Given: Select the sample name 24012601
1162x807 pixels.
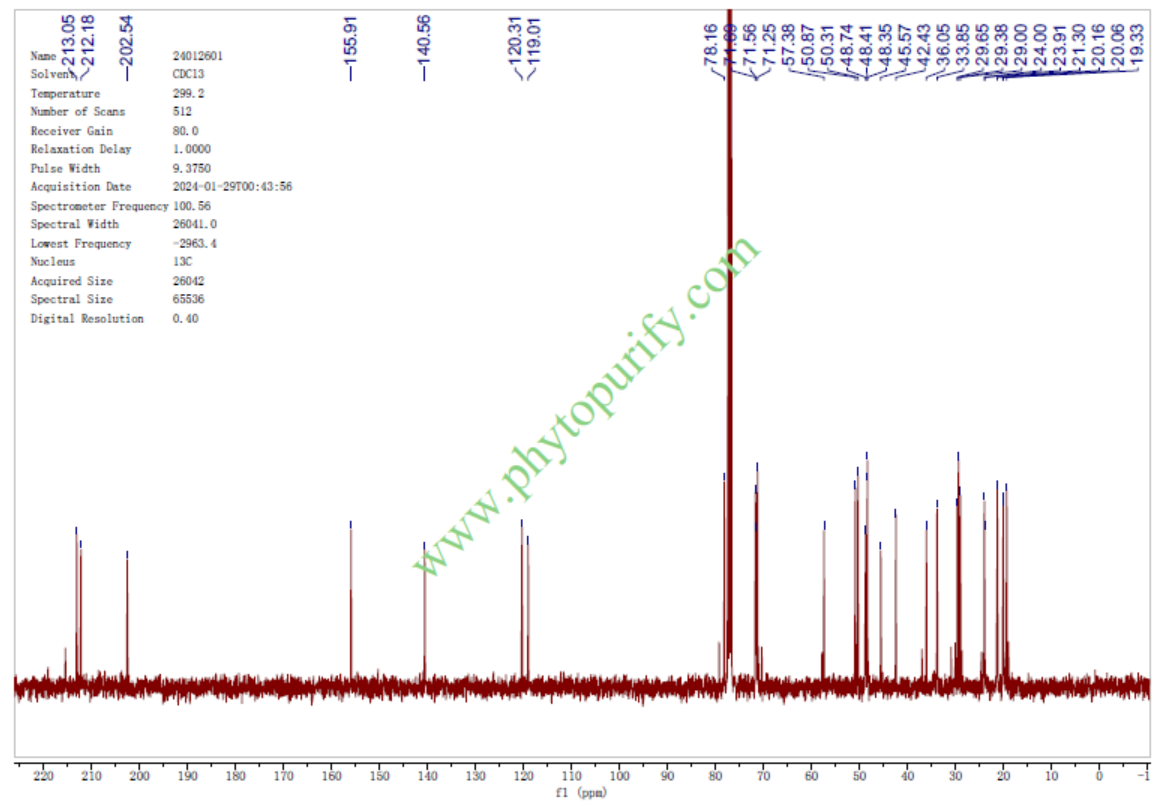Looking at the screenshot, I should tap(198, 57).
